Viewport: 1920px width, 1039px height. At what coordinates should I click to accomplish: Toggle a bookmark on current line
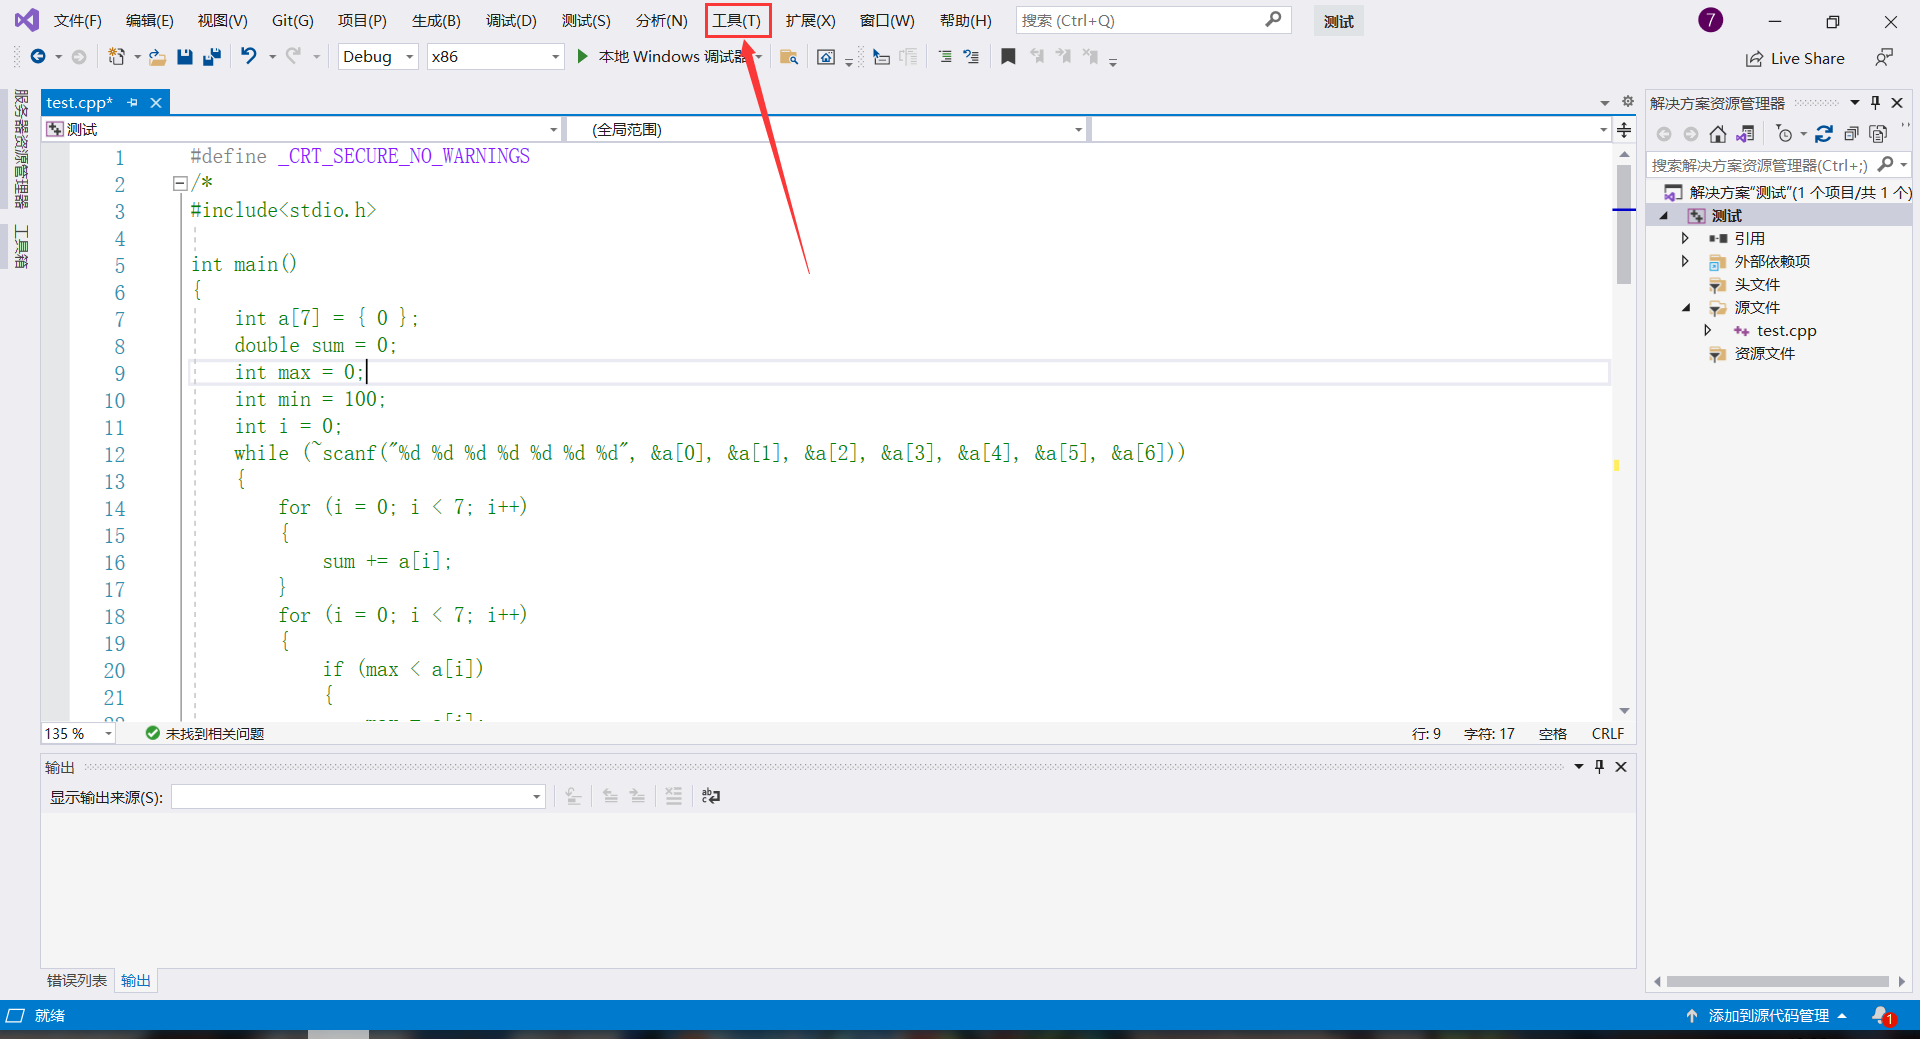click(1008, 57)
